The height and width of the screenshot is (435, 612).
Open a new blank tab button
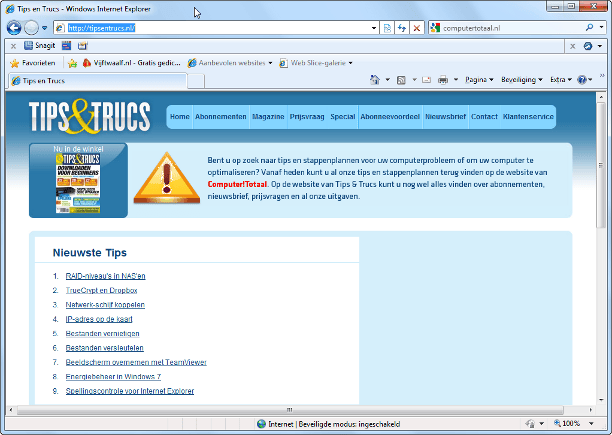coord(196,81)
